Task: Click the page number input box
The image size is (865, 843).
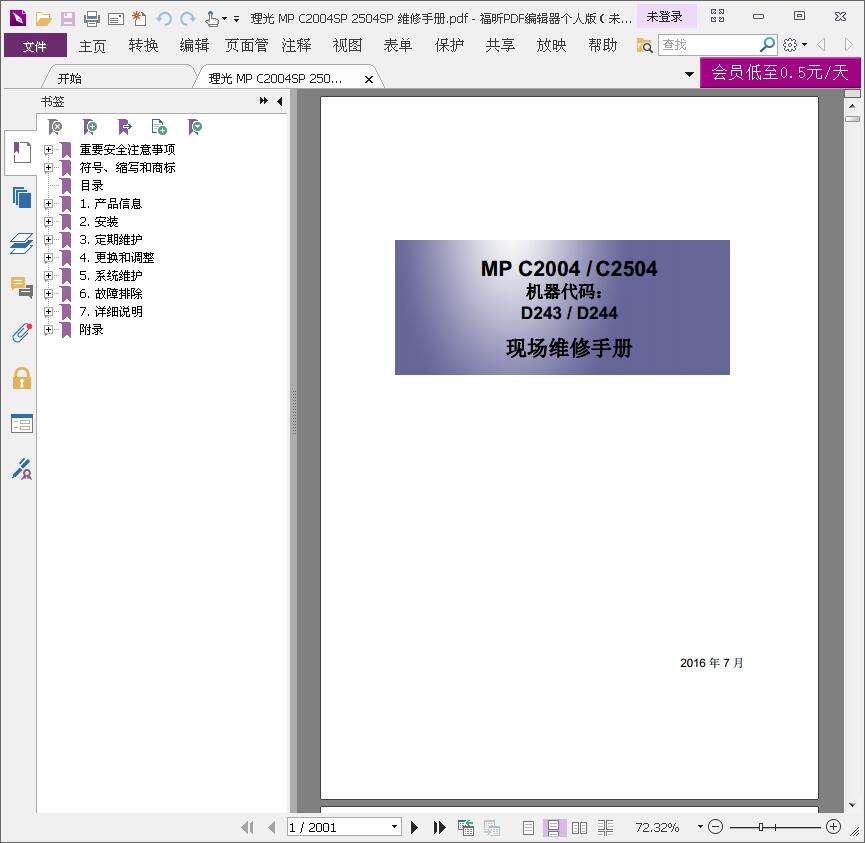Action: [338, 827]
